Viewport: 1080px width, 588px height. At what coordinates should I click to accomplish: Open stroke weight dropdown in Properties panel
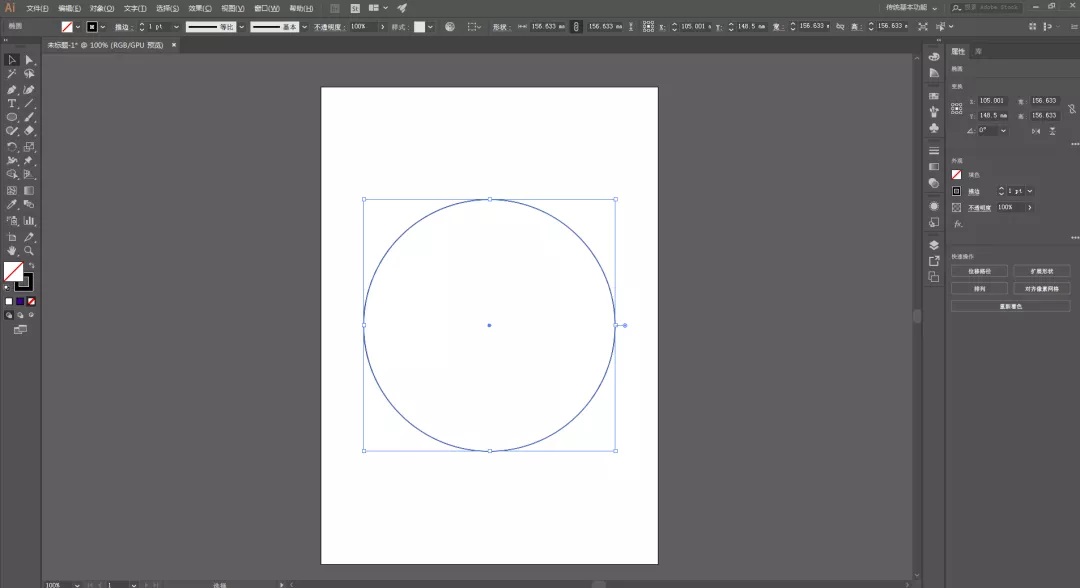1030,191
